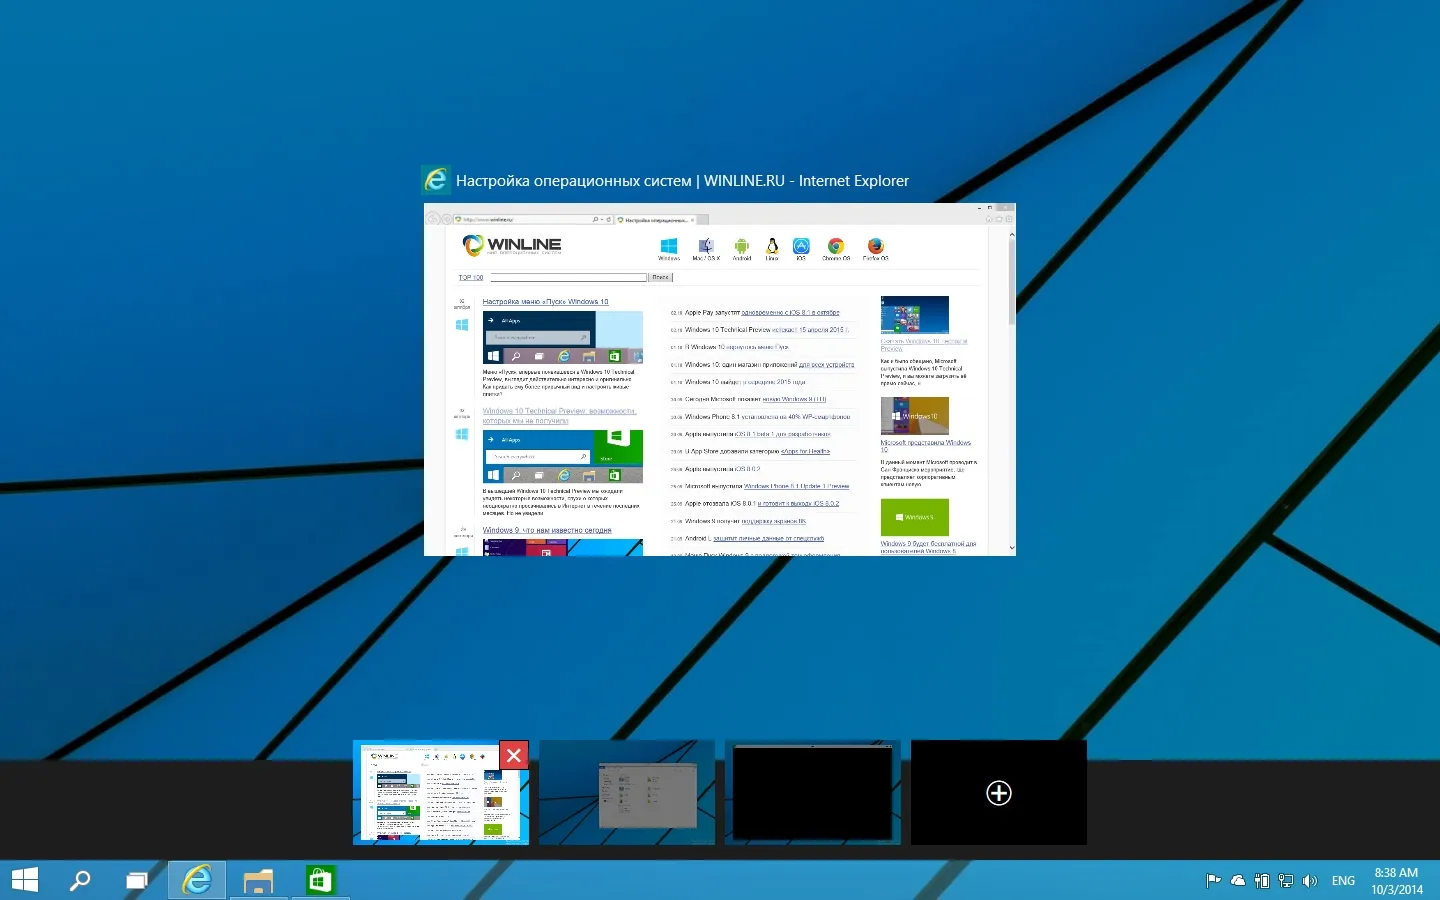Open the OneDrive cloud tray icon

pos(1238,881)
